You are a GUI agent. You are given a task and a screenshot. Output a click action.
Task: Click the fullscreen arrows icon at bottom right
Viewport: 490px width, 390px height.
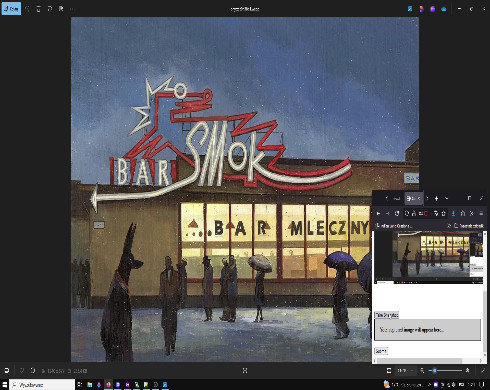tap(483, 370)
